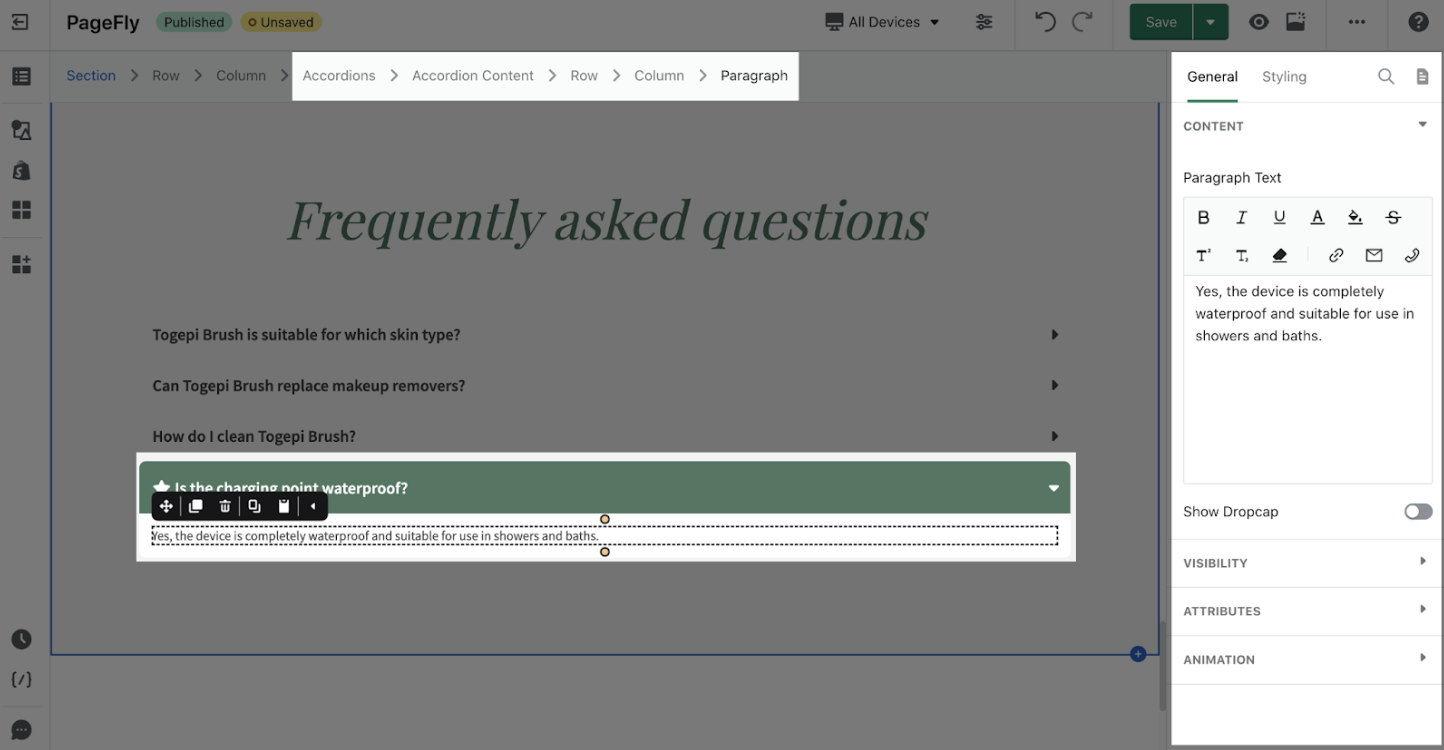Open the sections grid icon
Viewport: 1444px width, 750px height.
pos(21,210)
